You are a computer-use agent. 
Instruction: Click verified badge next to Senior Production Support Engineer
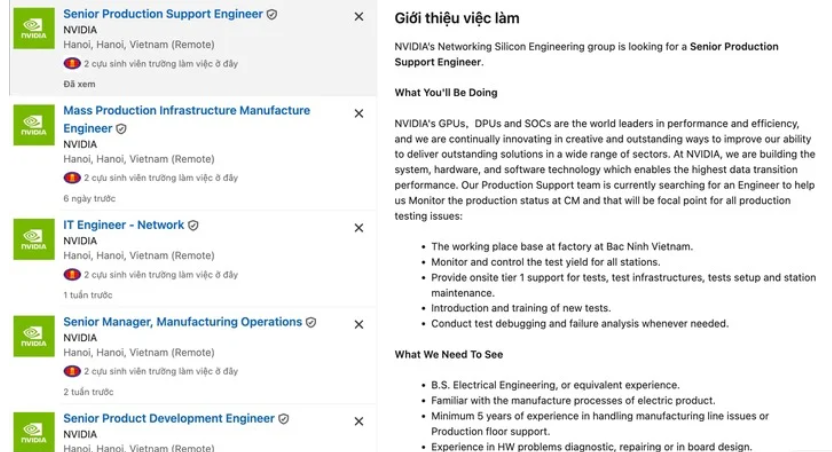click(272, 14)
